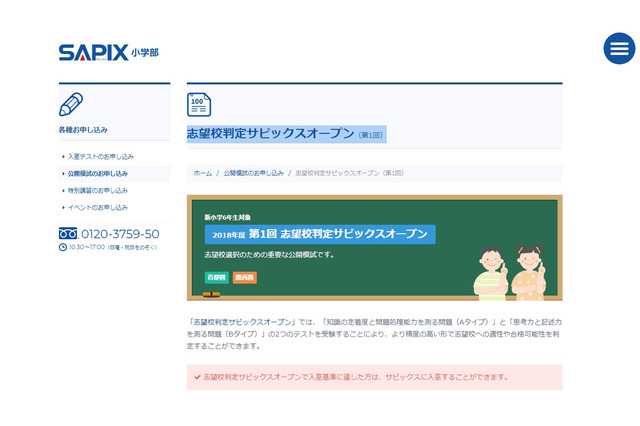Click the 新小学6年生対象 label on the banner
This screenshot has height=426, width=640.
coord(228,217)
